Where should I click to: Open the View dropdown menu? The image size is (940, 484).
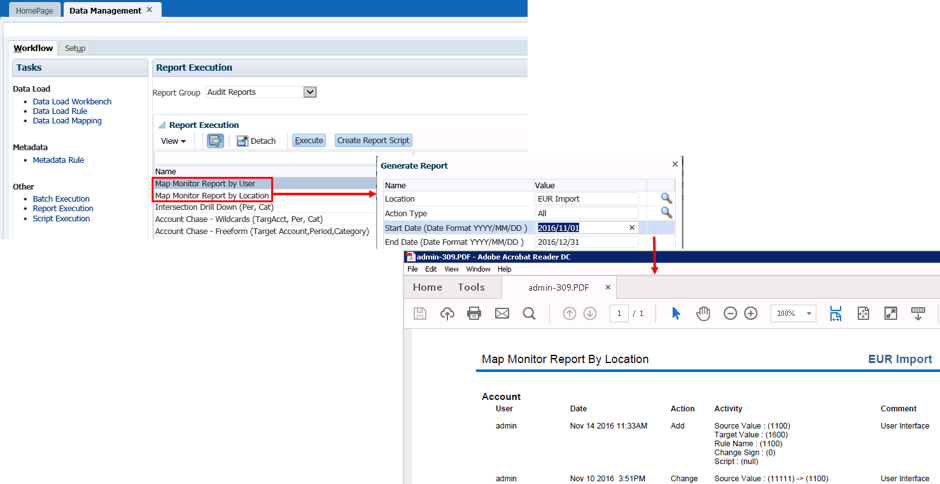(x=174, y=141)
